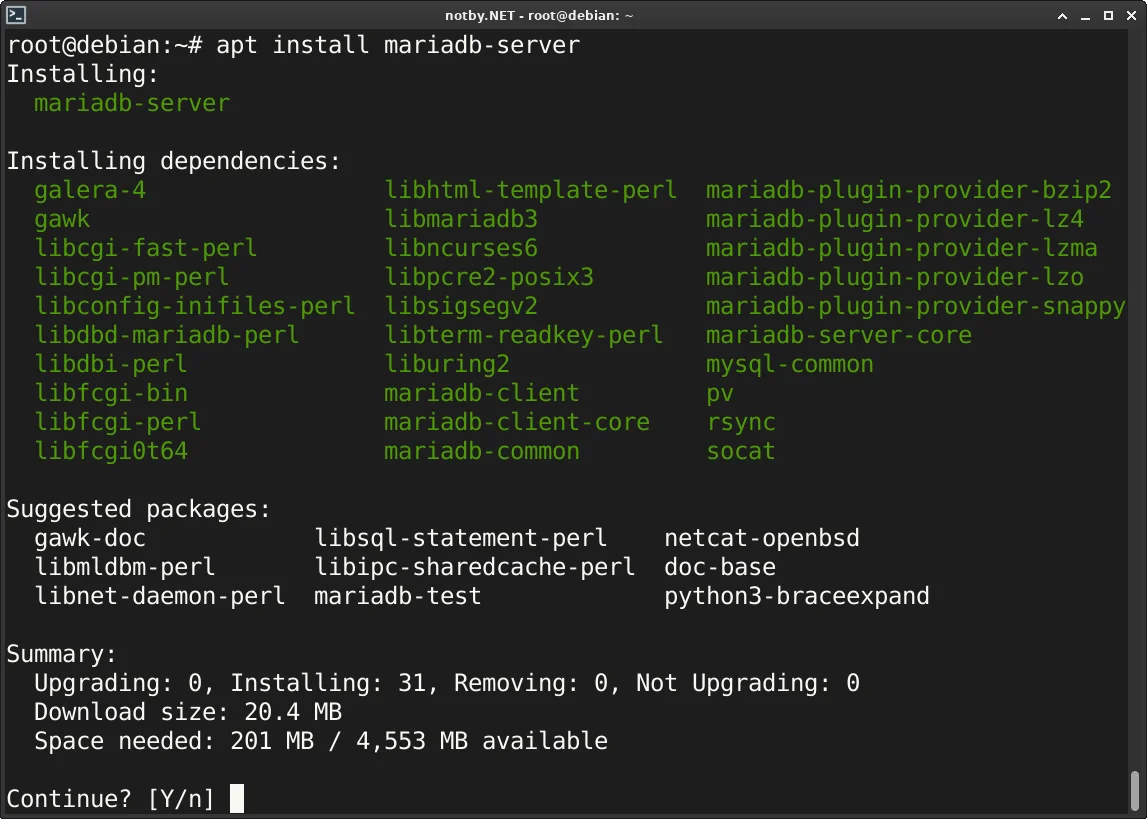The height and width of the screenshot is (819, 1147).
Task: Click 'Download size: 20.4 MB' line
Action: pos(188,712)
